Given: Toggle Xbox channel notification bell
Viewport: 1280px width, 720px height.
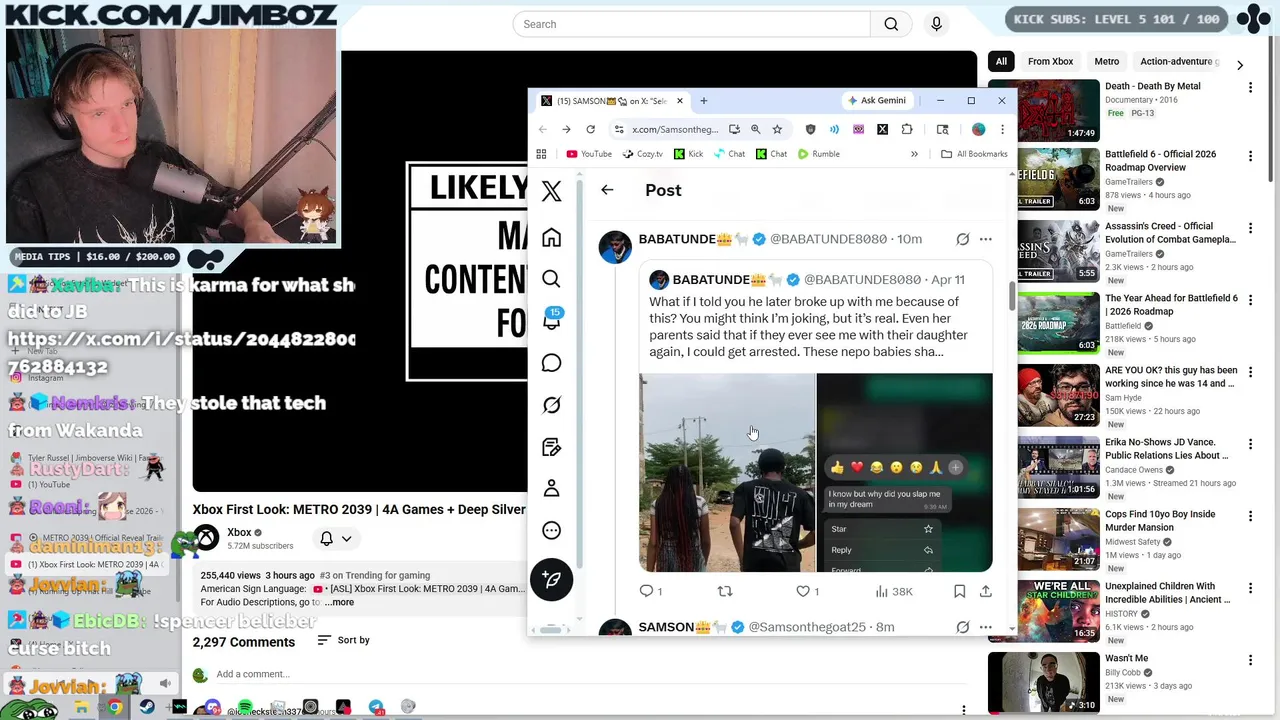Looking at the screenshot, I should pos(326,538).
